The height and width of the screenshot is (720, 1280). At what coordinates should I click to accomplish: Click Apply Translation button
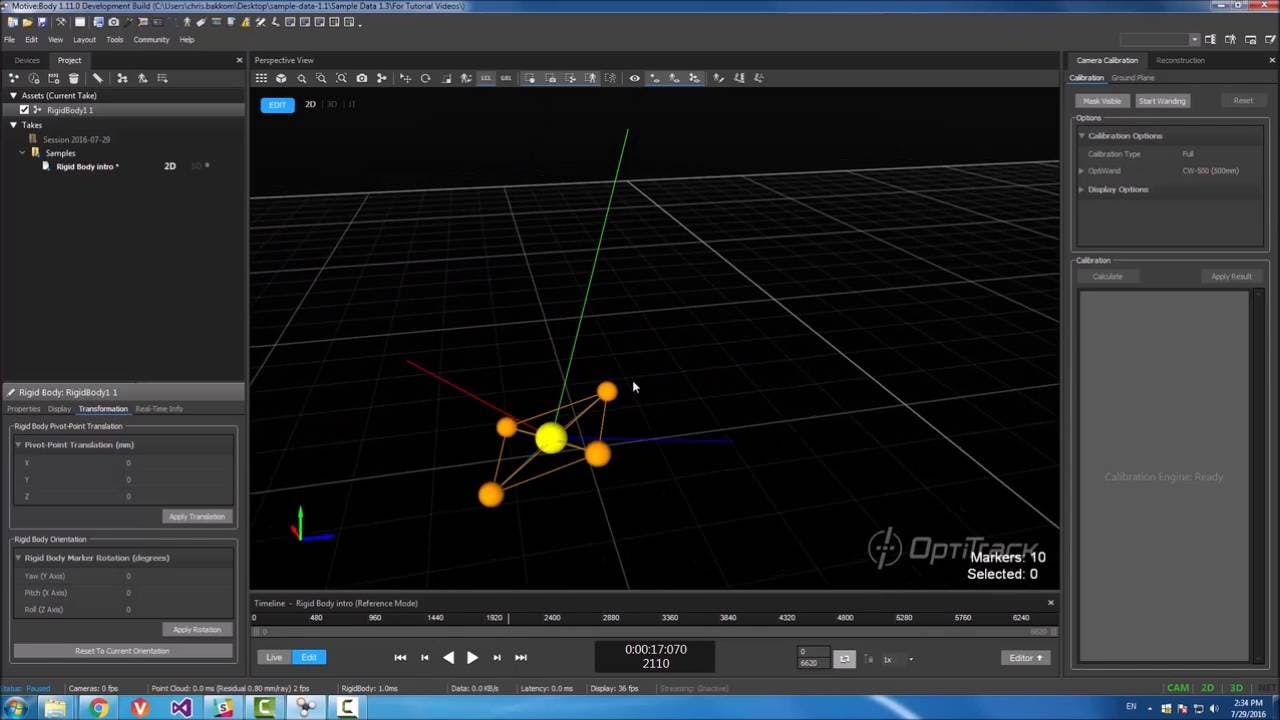[197, 517]
